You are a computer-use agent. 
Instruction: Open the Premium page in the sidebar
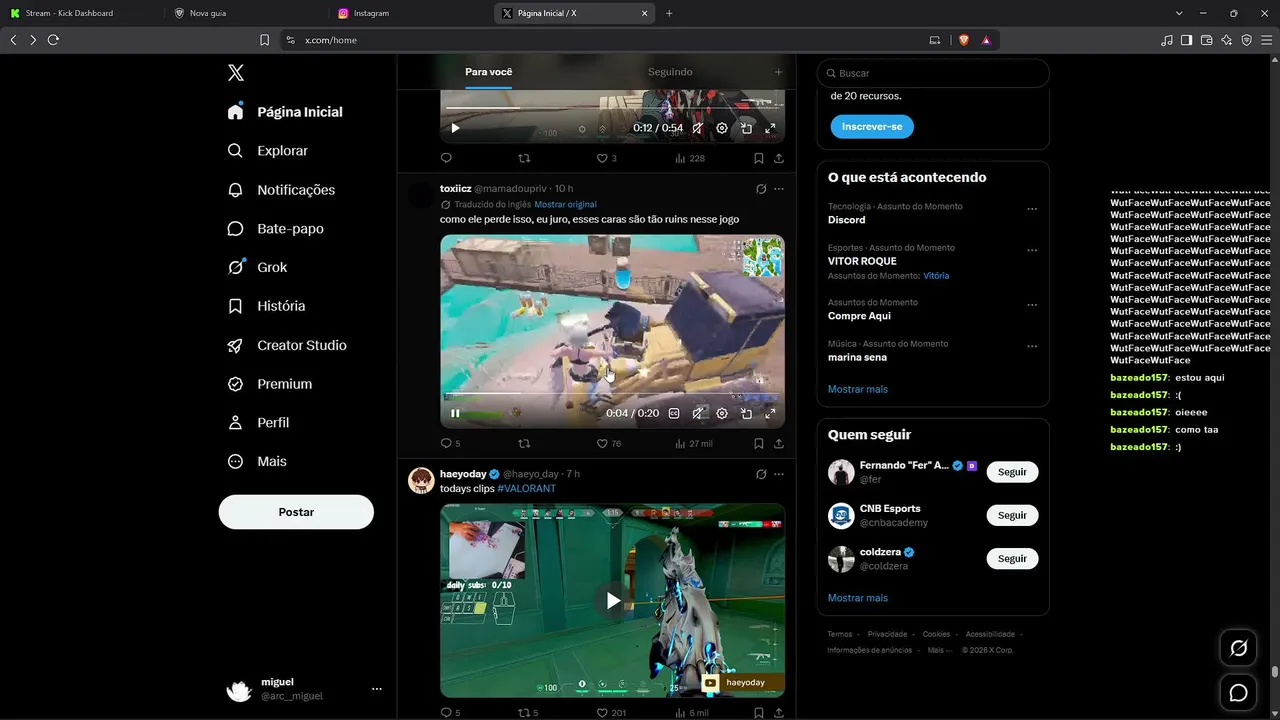coord(270,384)
